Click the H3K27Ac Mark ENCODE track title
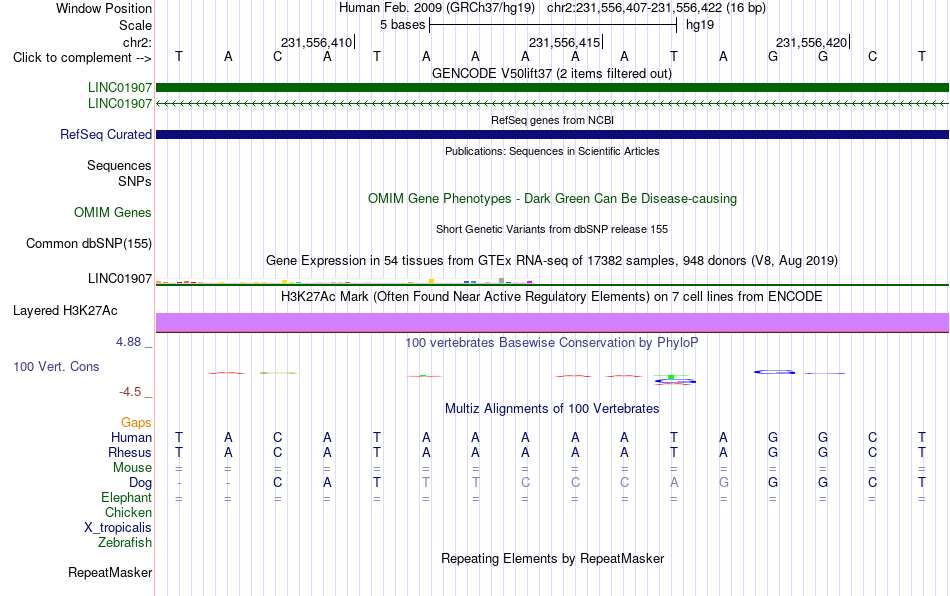Image resolution: width=950 pixels, height=596 pixels. point(551,297)
